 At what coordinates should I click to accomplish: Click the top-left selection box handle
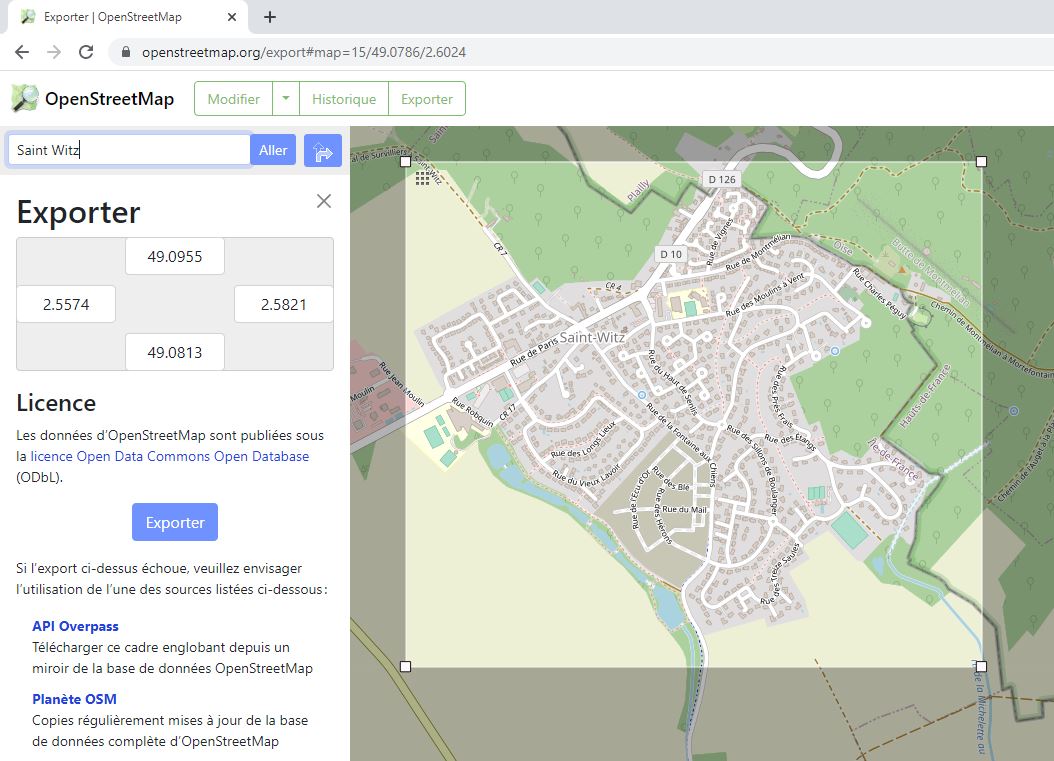[405, 161]
